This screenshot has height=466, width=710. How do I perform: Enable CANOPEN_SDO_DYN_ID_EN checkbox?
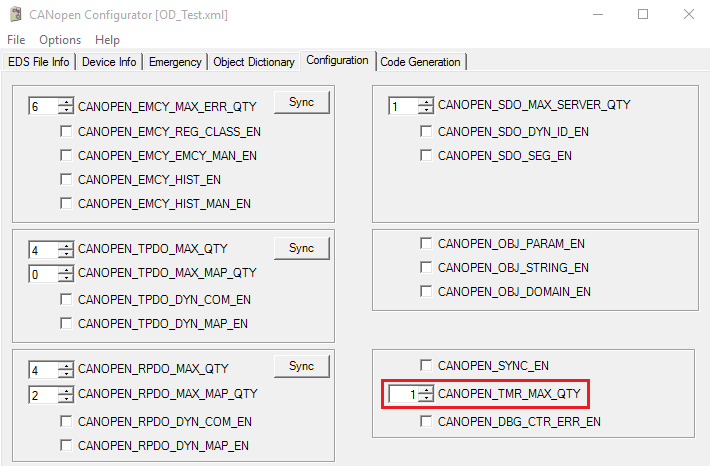426,131
